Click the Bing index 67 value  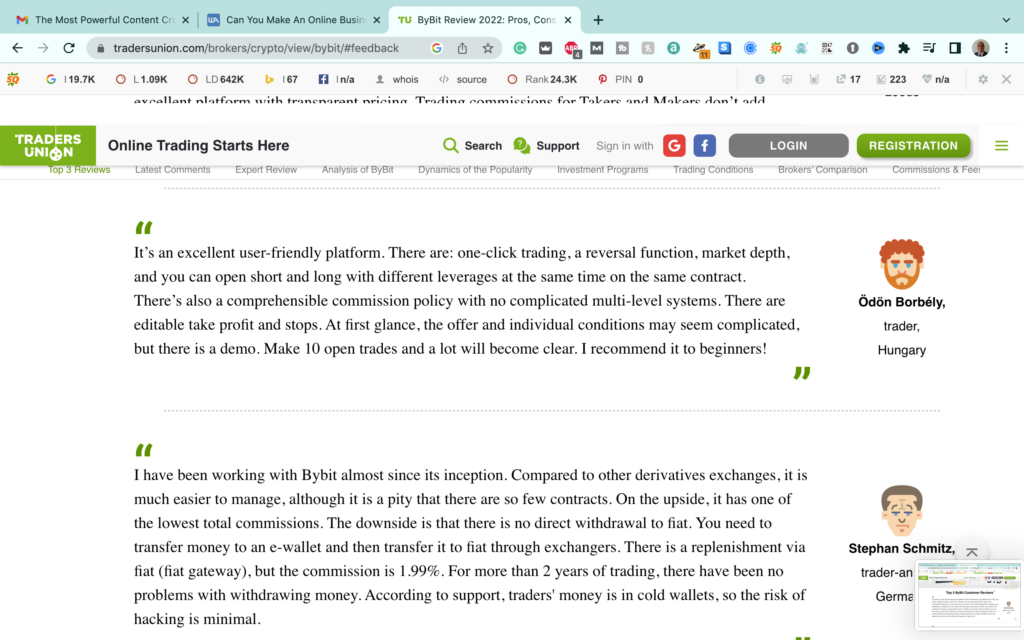(281, 79)
